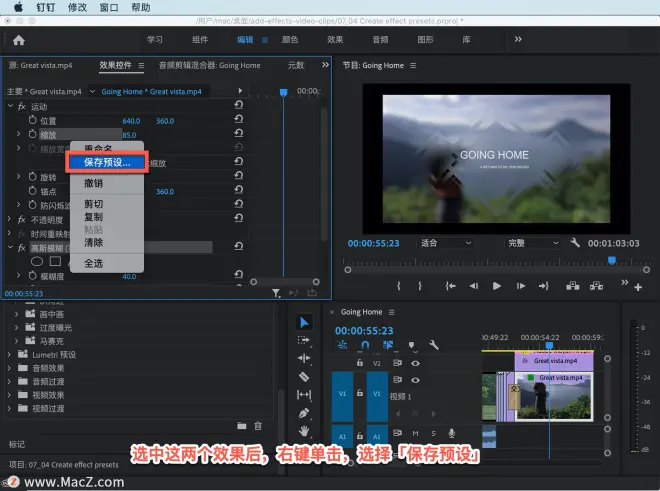Toggle V2 track output eye

point(415,363)
